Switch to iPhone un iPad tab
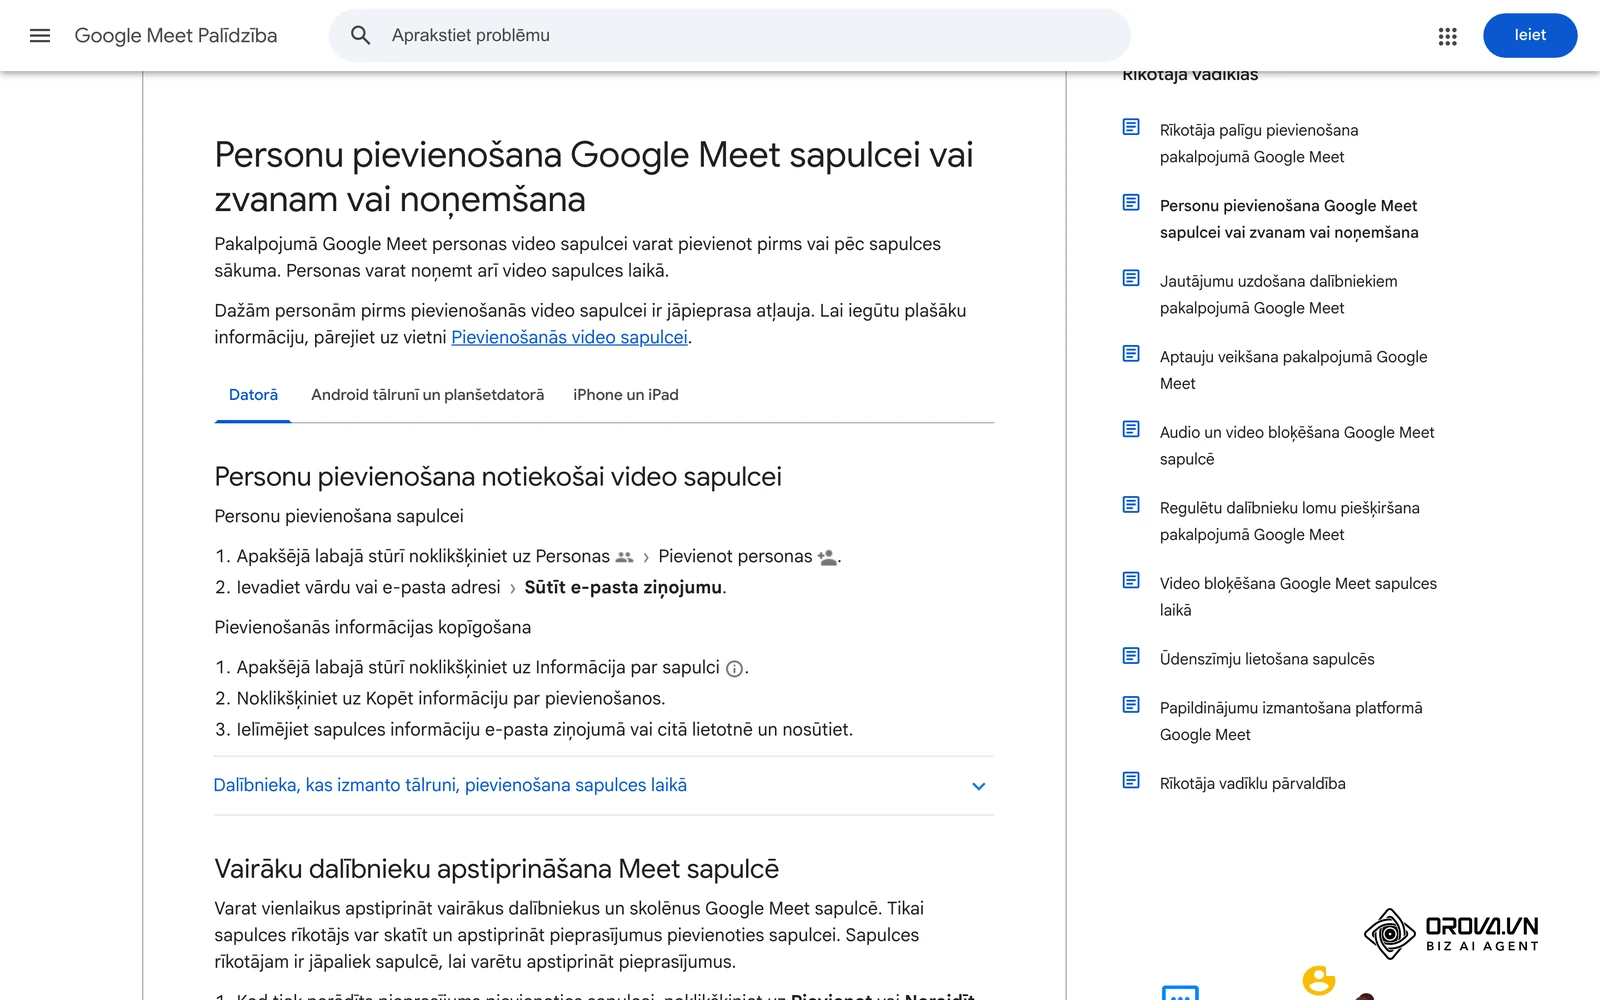This screenshot has height=1000, width=1600. [x=626, y=395]
